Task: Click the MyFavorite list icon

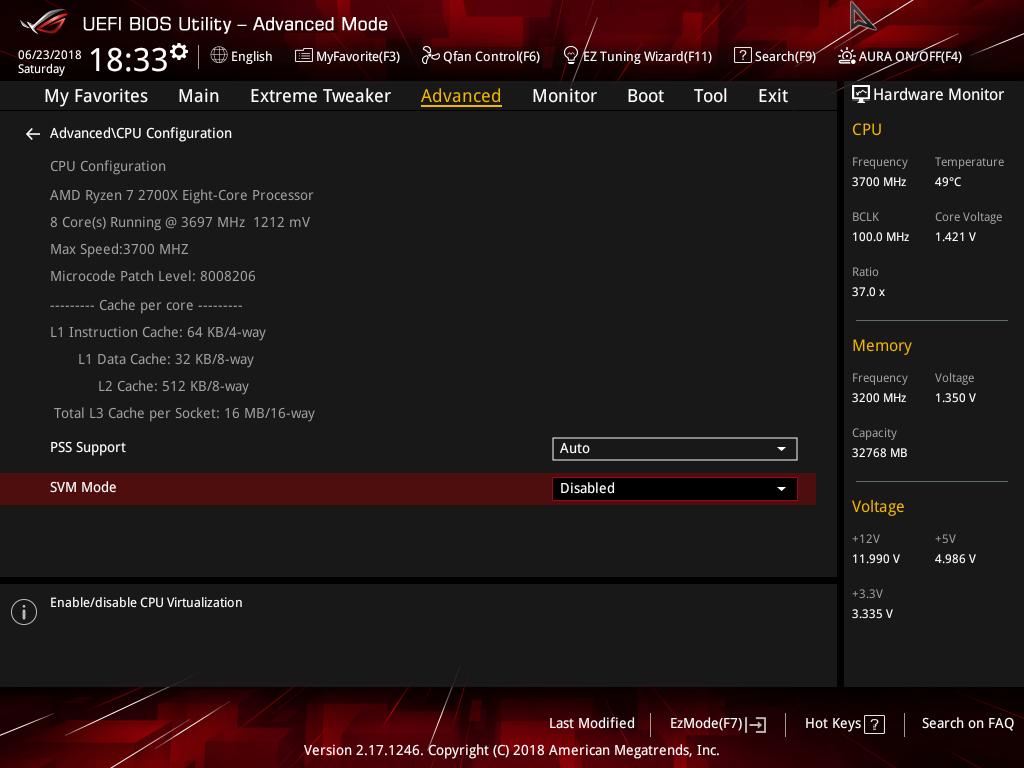Action: coord(304,56)
